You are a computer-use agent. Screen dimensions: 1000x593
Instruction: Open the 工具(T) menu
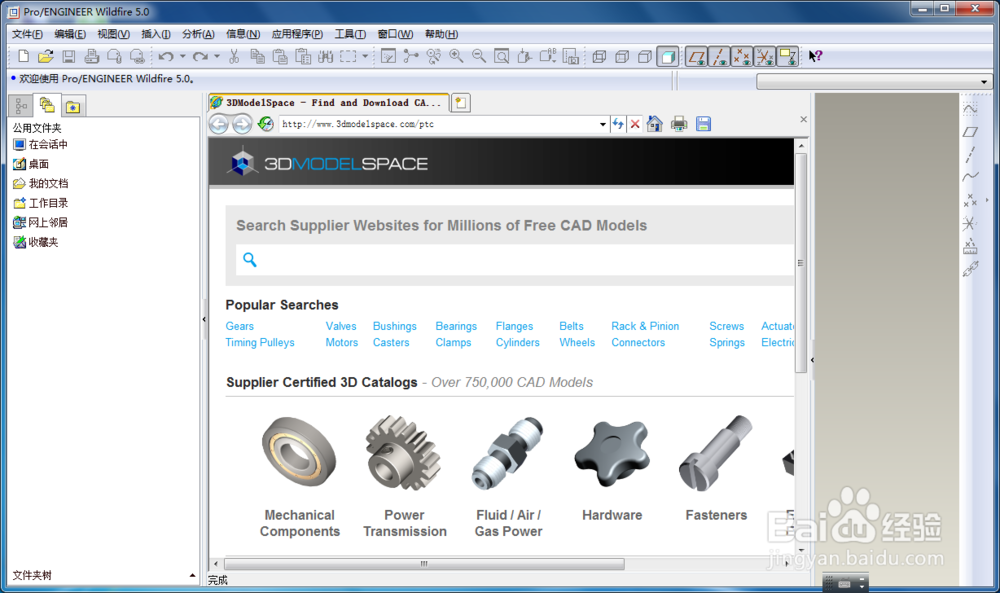coord(350,34)
